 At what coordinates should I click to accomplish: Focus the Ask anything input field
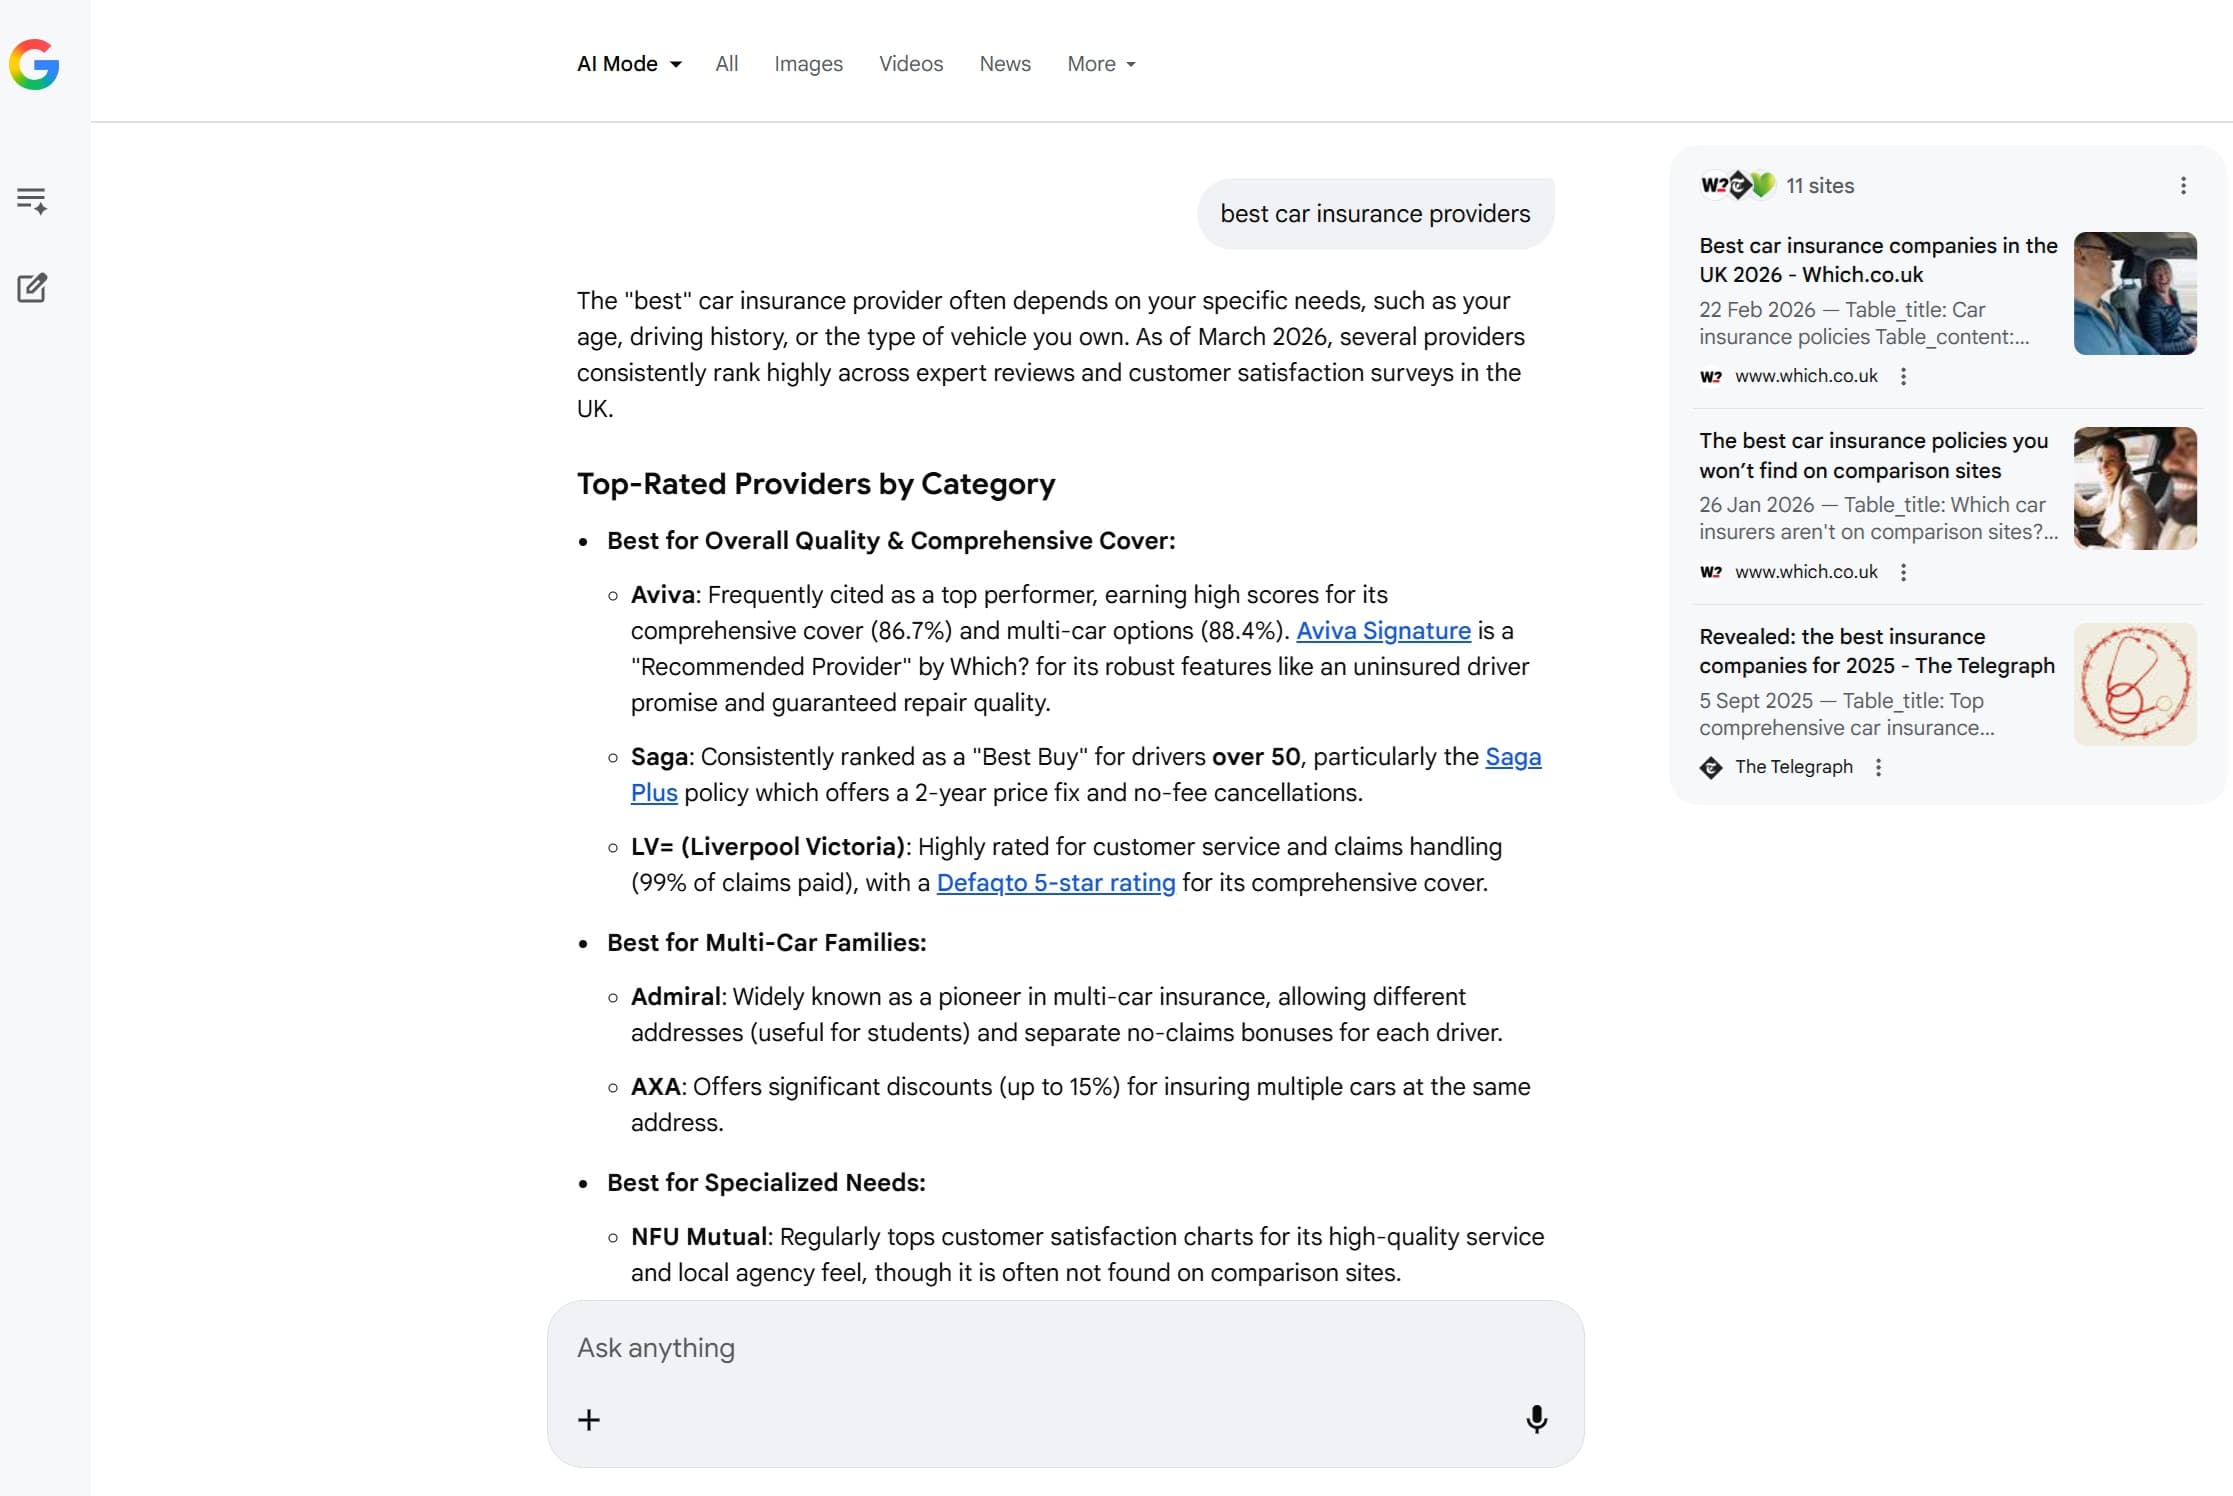(x=1065, y=1348)
